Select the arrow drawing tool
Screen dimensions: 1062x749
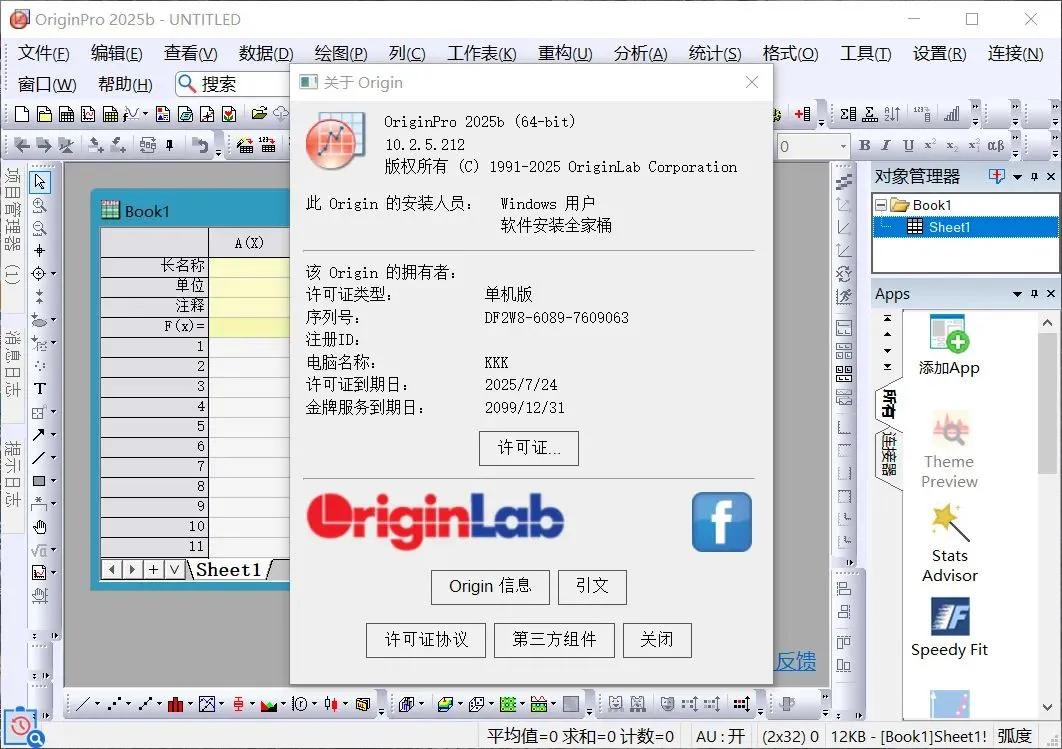[39, 435]
